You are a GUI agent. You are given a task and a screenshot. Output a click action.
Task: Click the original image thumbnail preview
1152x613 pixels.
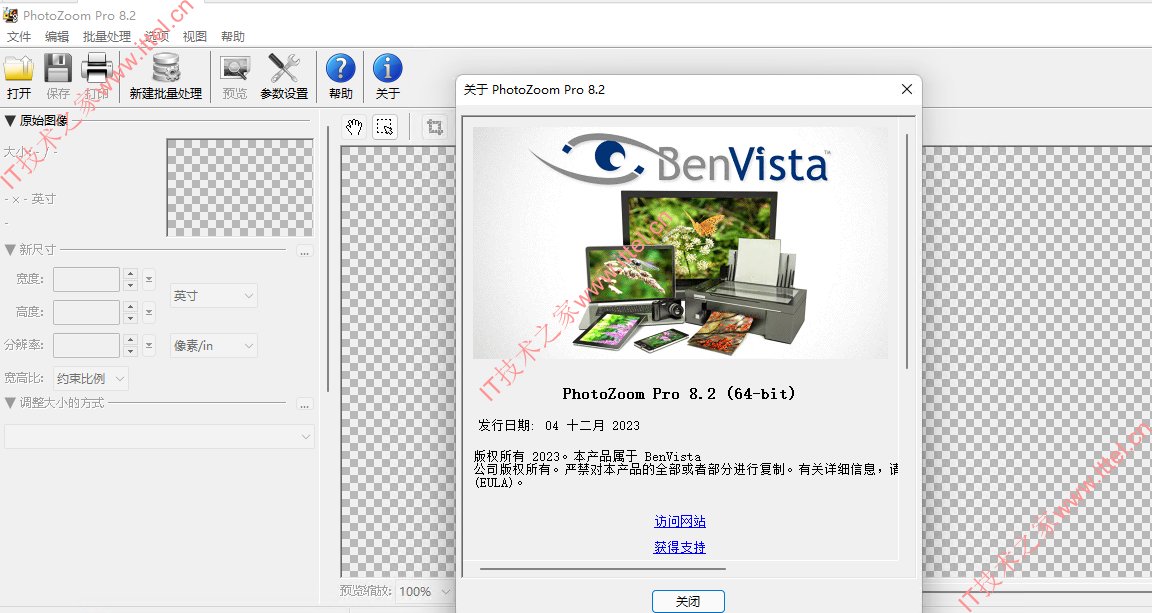pyautogui.click(x=240, y=187)
